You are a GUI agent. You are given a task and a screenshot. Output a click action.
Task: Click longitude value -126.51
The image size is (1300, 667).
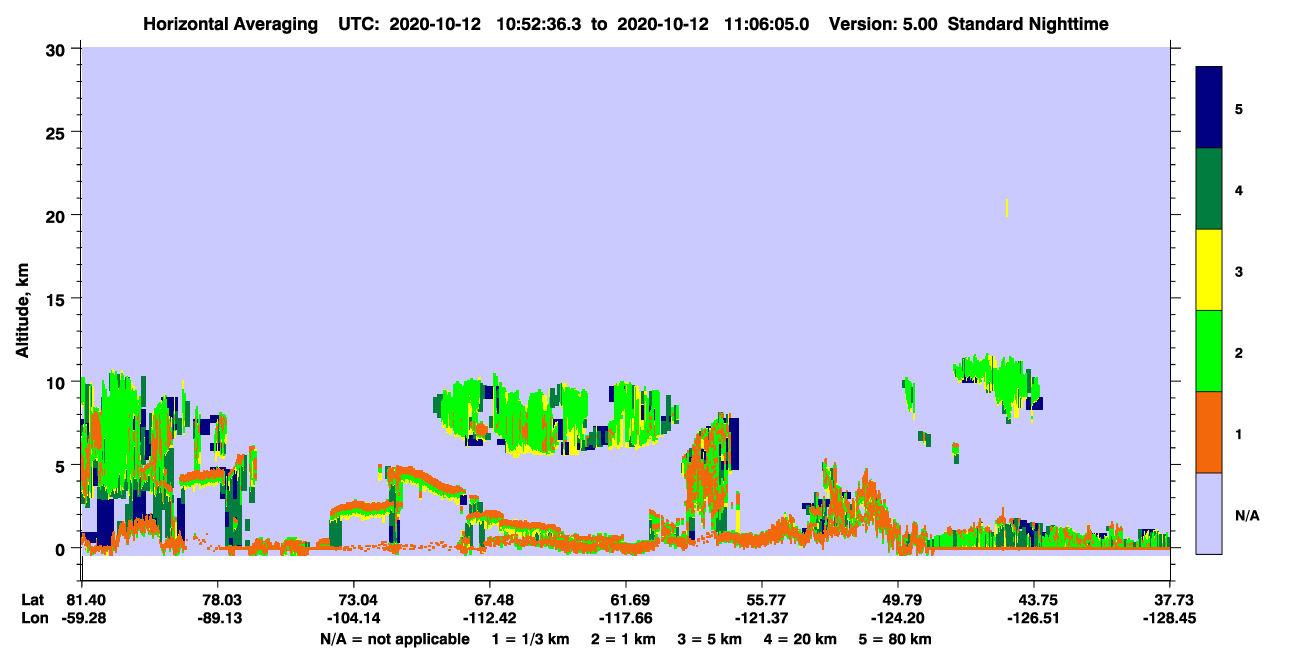click(1034, 618)
